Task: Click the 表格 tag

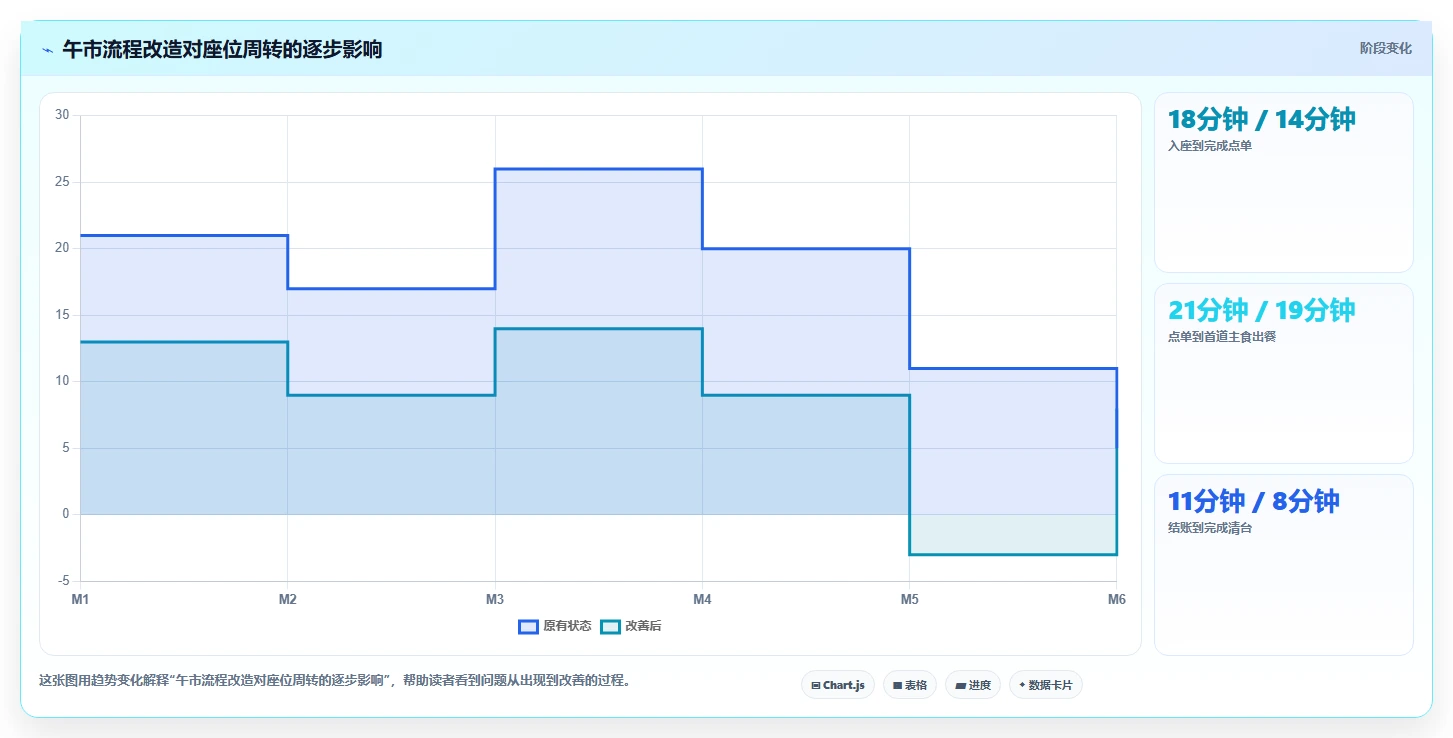Action: [909, 685]
